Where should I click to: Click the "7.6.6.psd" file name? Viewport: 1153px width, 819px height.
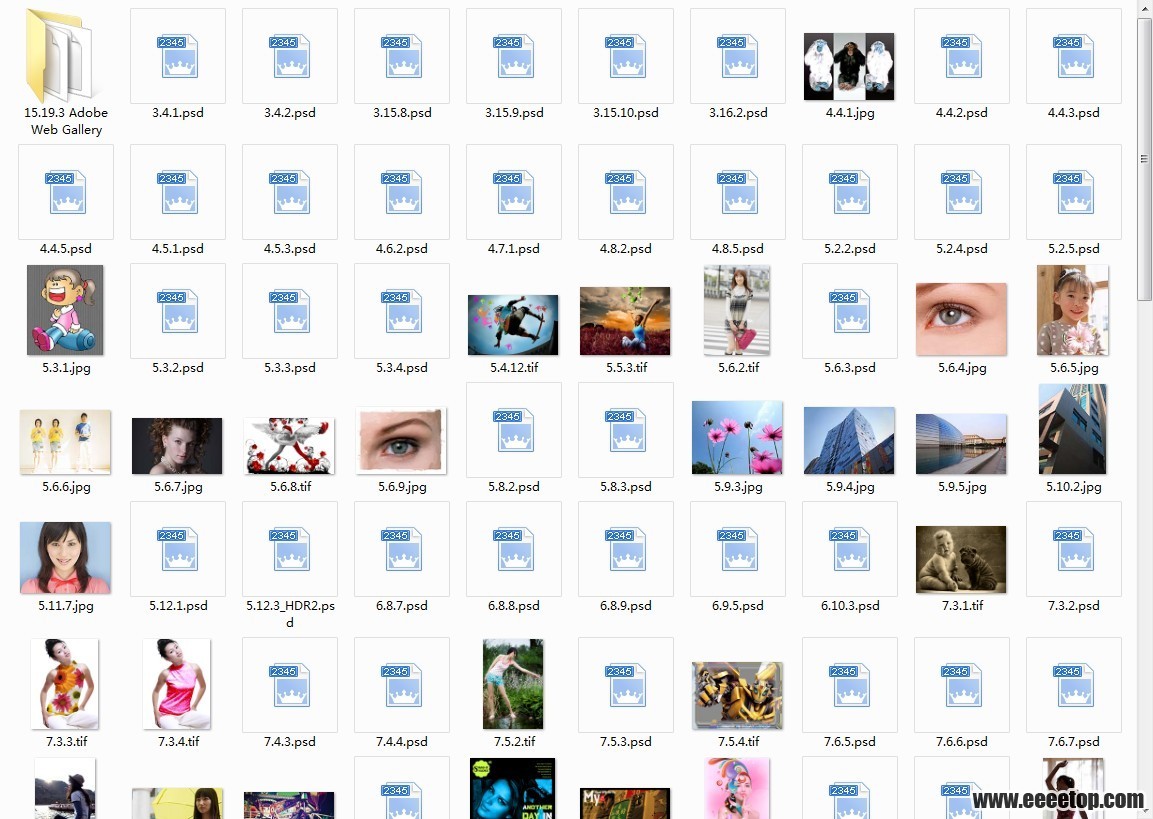coord(962,741)
